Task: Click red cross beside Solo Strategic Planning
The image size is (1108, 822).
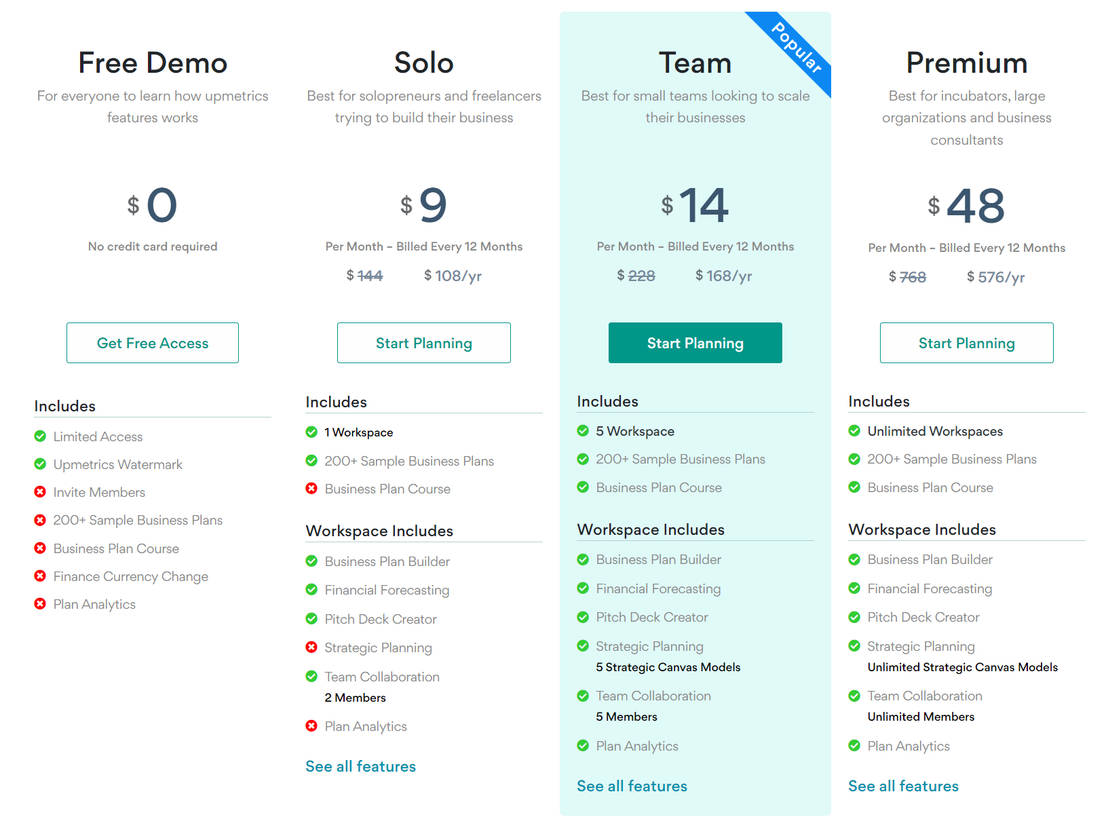Action: click(x=312, y=647)
